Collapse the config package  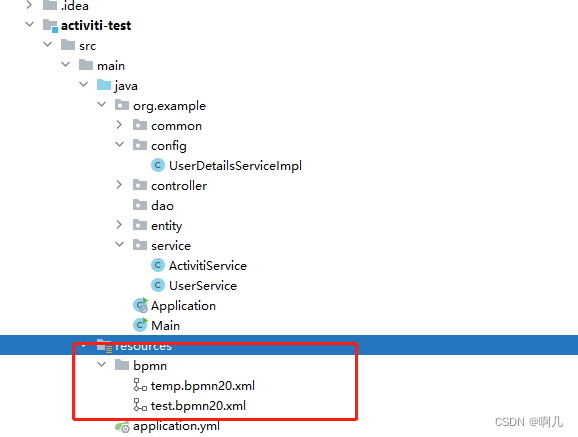tap(119, 145)
